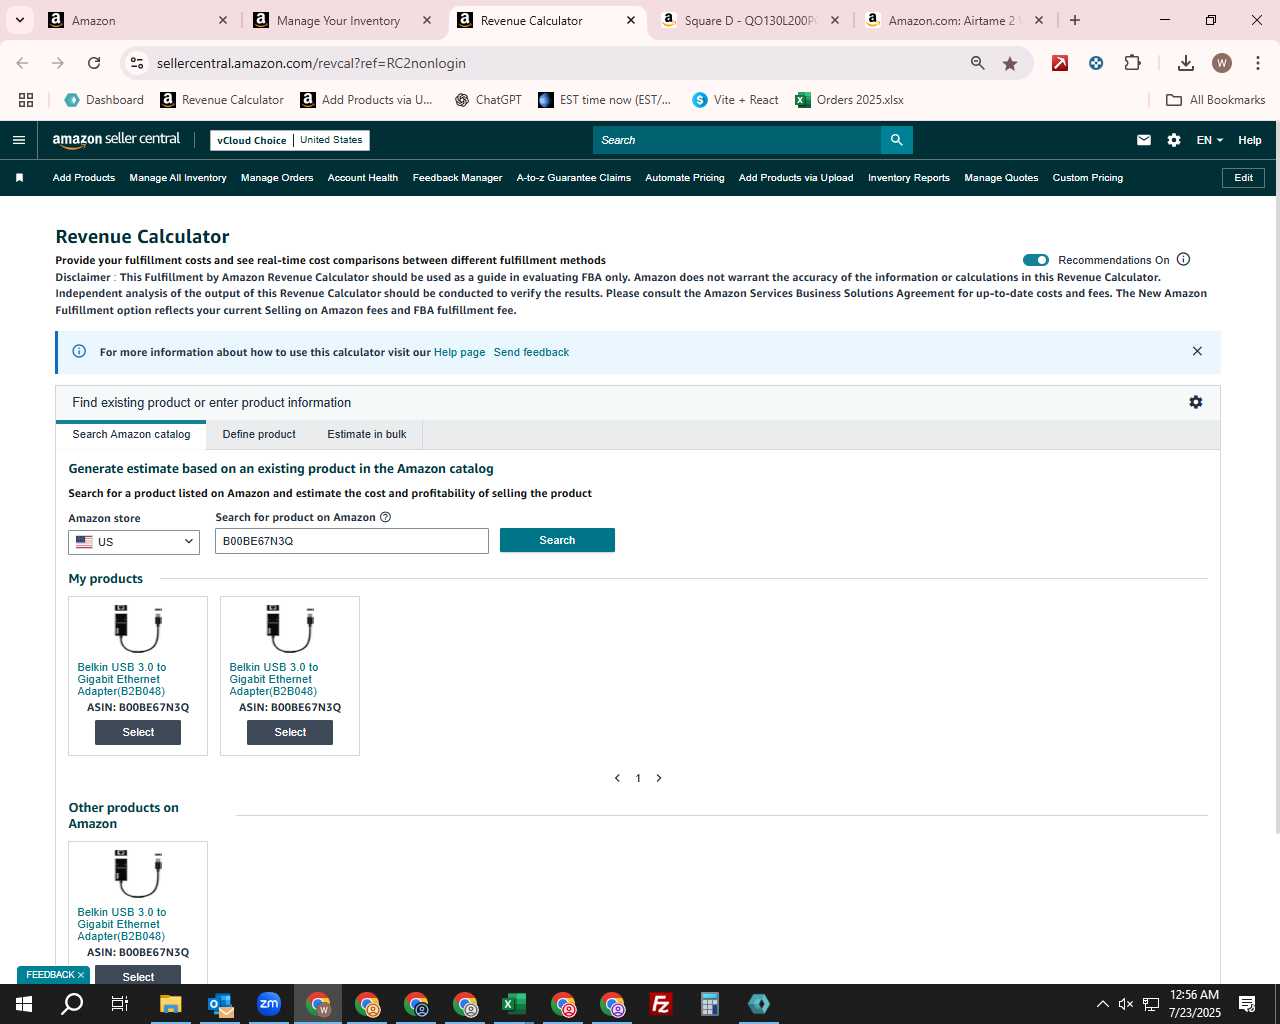This screenshot has height=1024, width=1280.
Task: Click the browser address bar URL
Action: 311,63
